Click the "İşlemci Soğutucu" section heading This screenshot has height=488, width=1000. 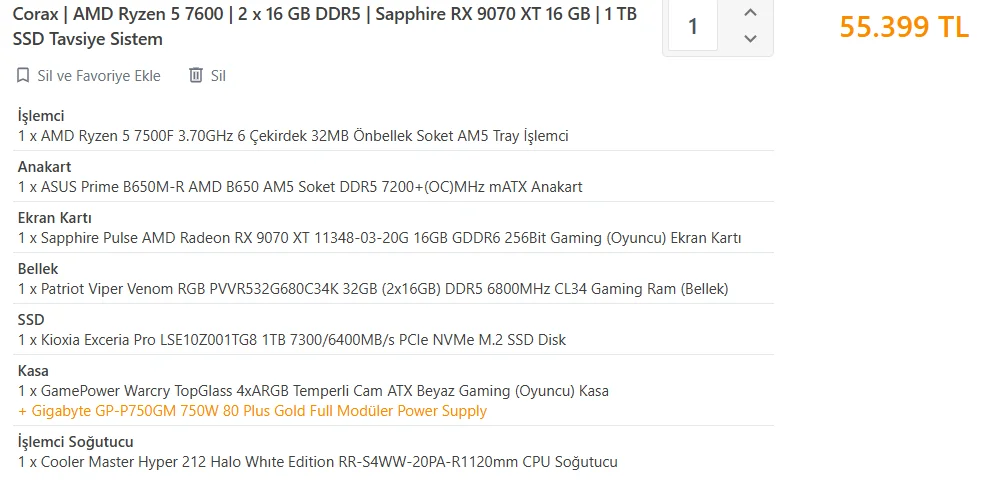(x=76, y=442)
